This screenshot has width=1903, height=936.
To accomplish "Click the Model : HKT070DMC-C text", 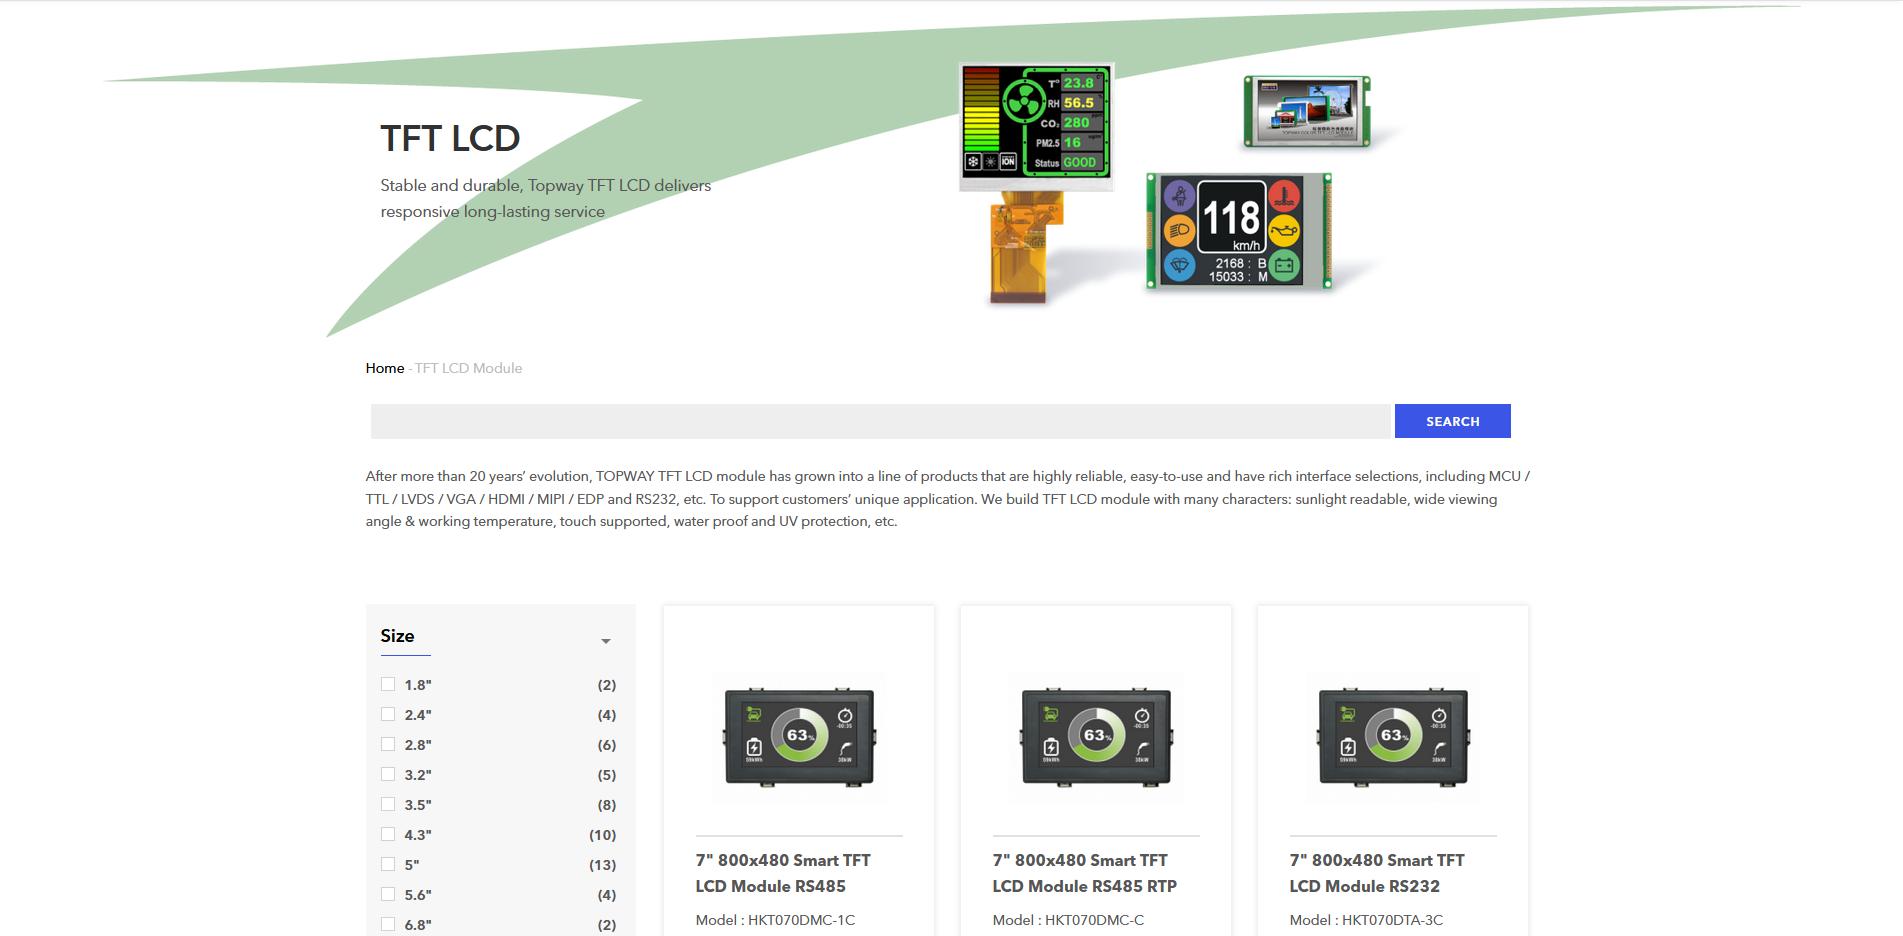I will [1068, 920].
